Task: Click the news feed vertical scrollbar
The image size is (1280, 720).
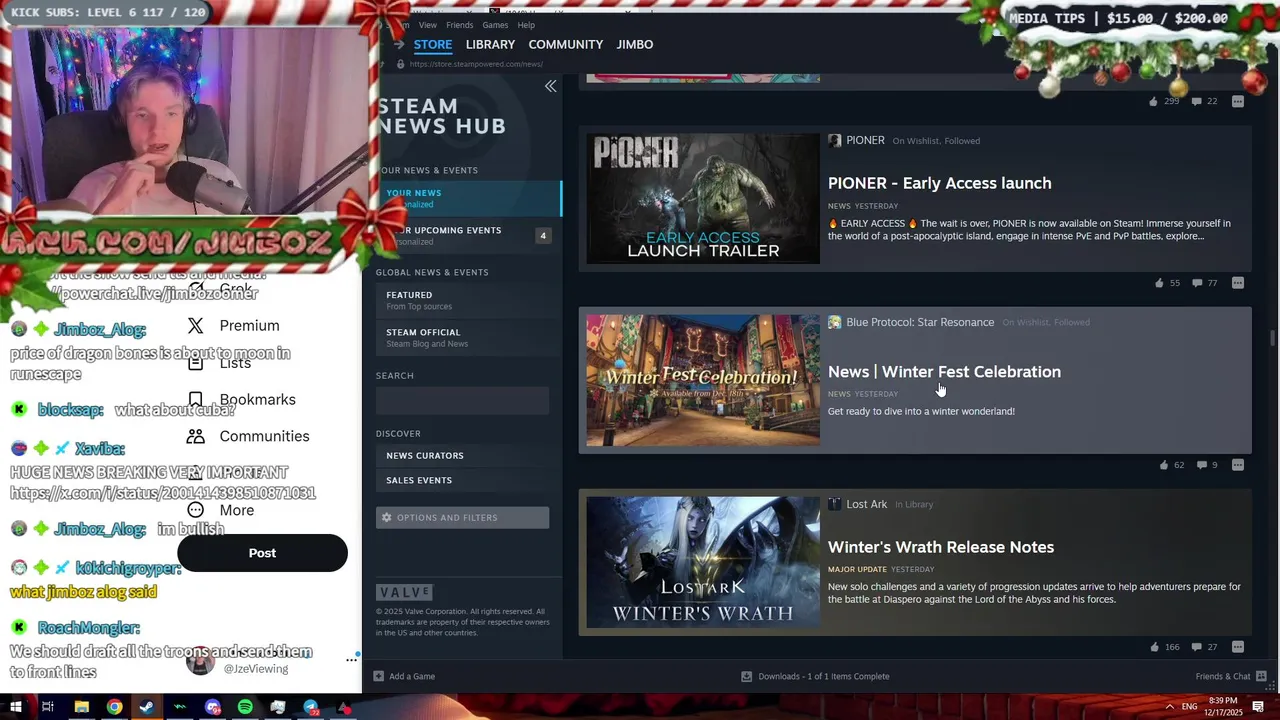Action: click(x=1273, y=338)
